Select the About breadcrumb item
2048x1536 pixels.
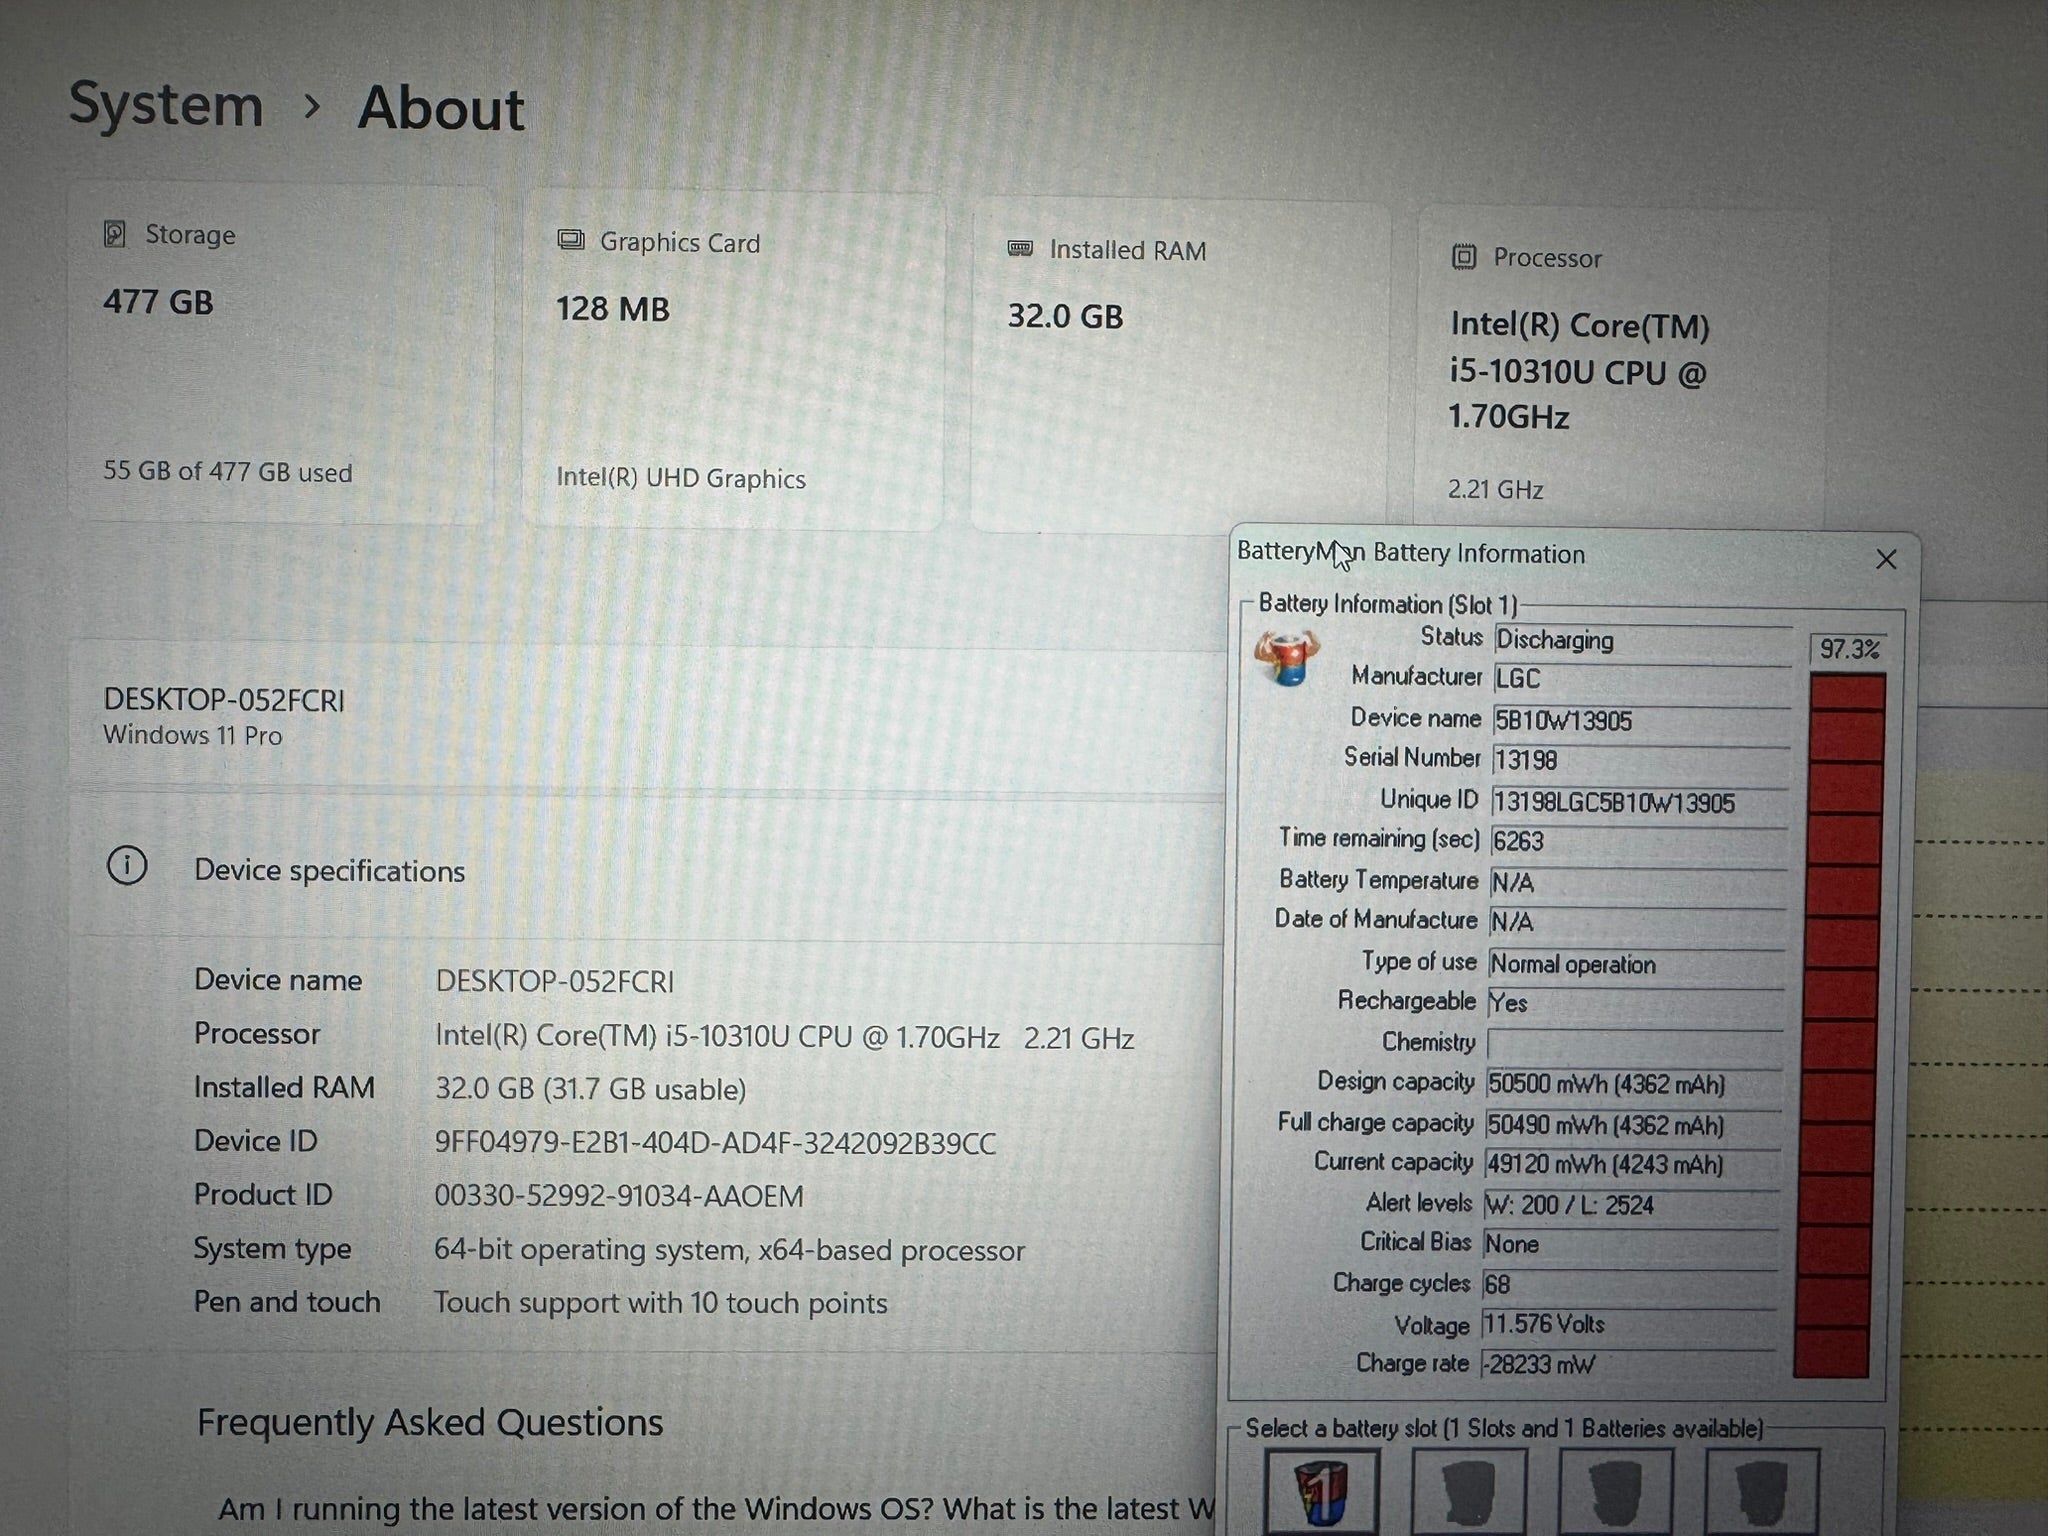pos(441,109)
